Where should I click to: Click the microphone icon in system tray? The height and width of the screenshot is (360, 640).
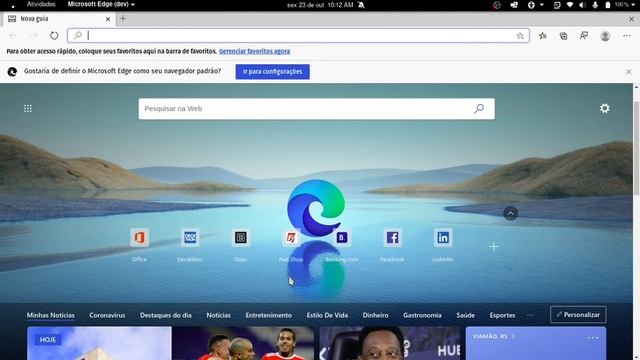[x=595, y=5]
